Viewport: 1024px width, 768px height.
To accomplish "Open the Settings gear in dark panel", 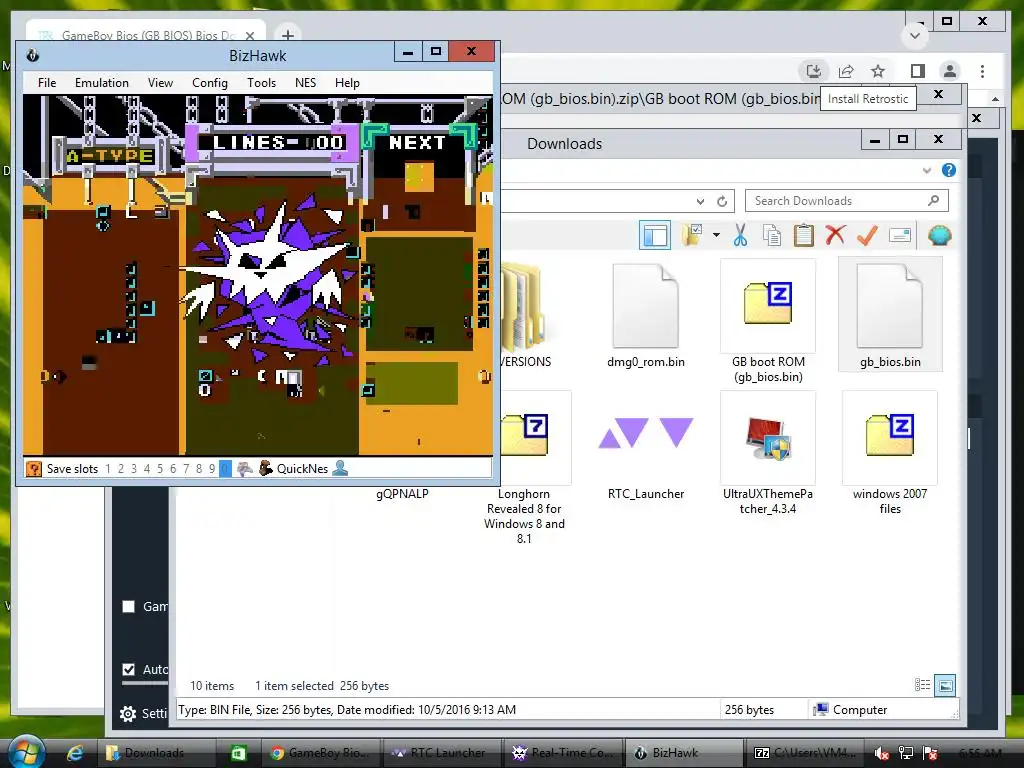I will point(128,714).
